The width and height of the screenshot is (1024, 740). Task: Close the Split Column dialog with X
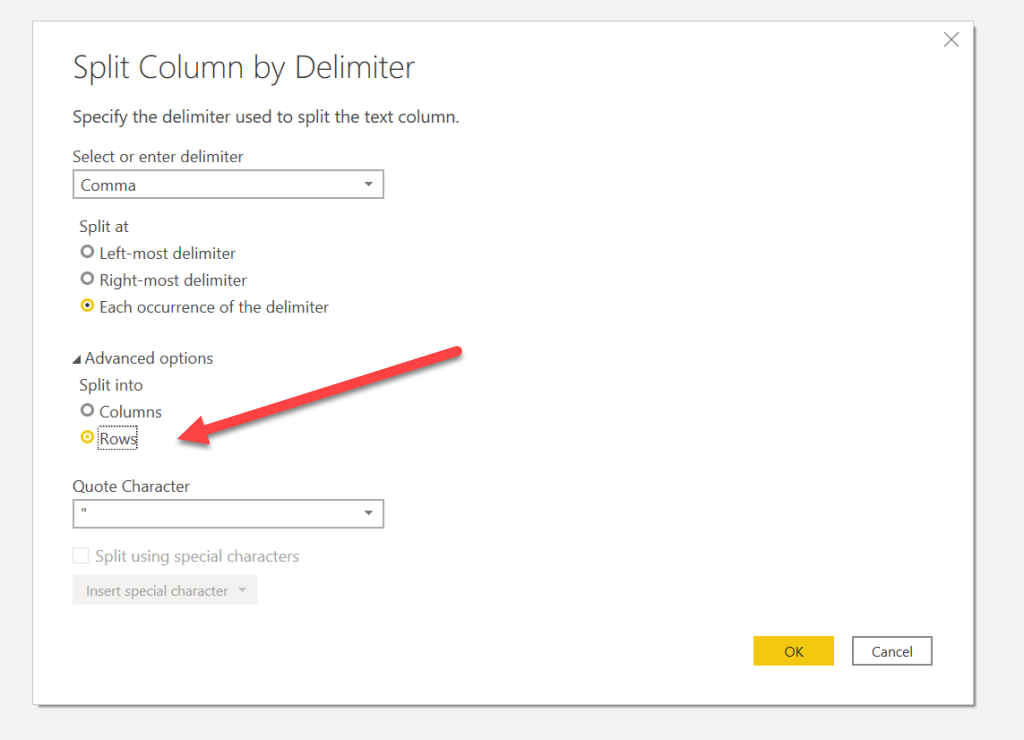pyautogui.click(x=951, y=40)
